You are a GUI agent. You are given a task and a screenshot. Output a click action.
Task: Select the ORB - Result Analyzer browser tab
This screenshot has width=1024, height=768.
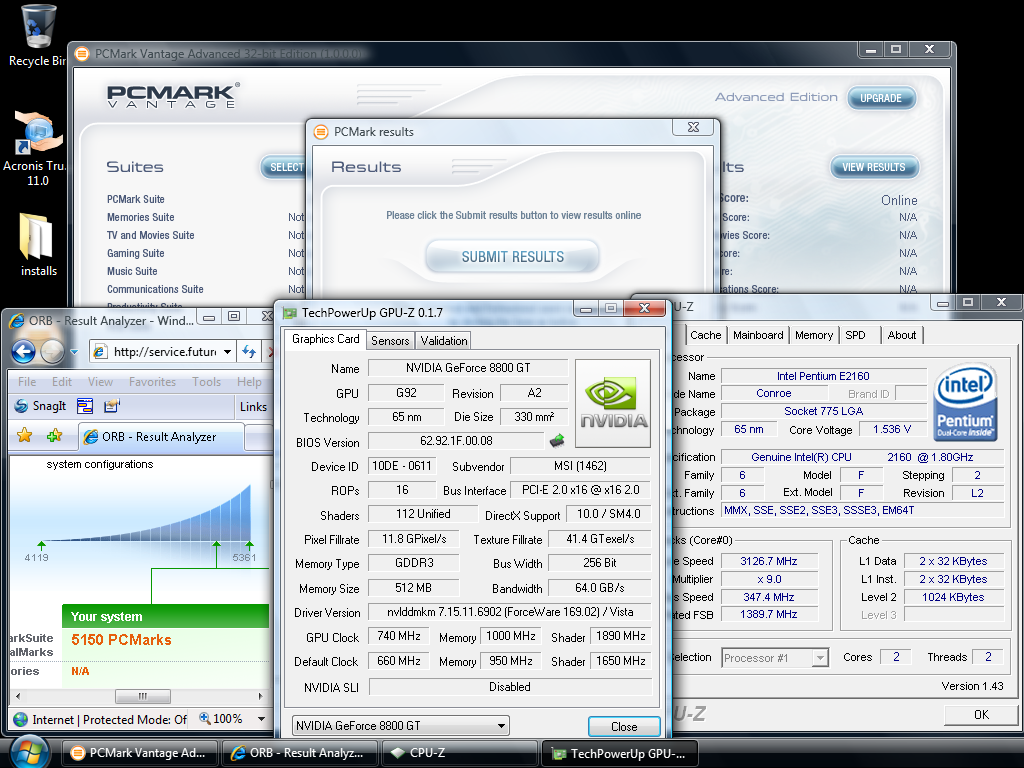coord(161,436)
